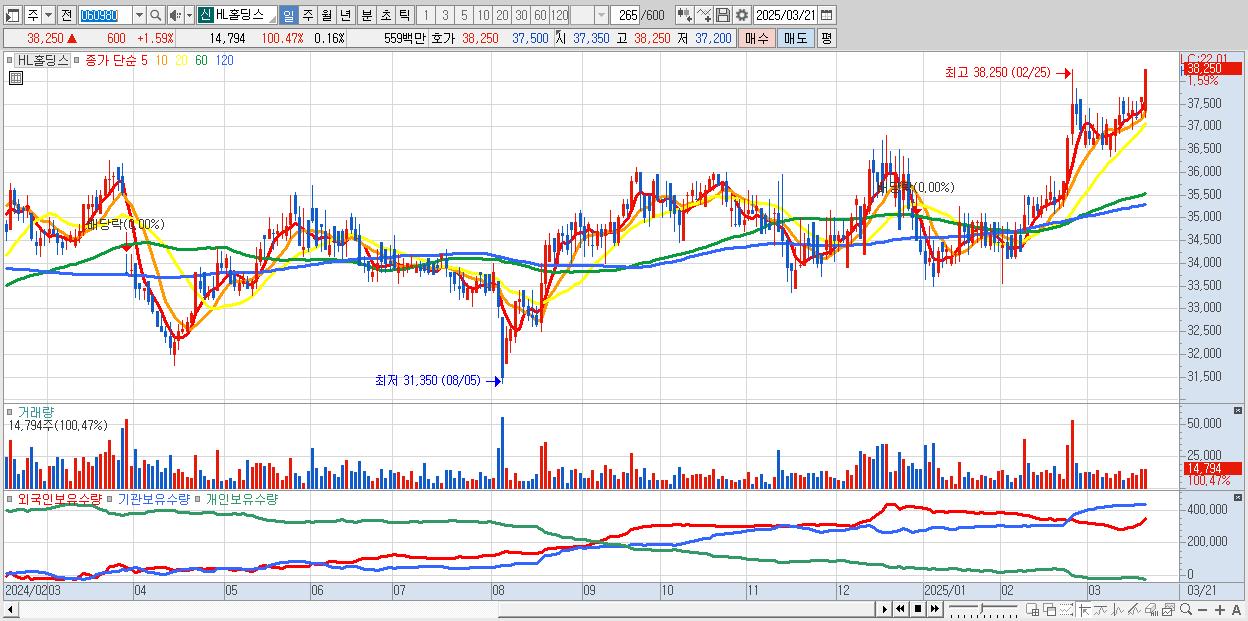
Task: Click the rewind button in the bottom playback controls
Action: [900, 609]
